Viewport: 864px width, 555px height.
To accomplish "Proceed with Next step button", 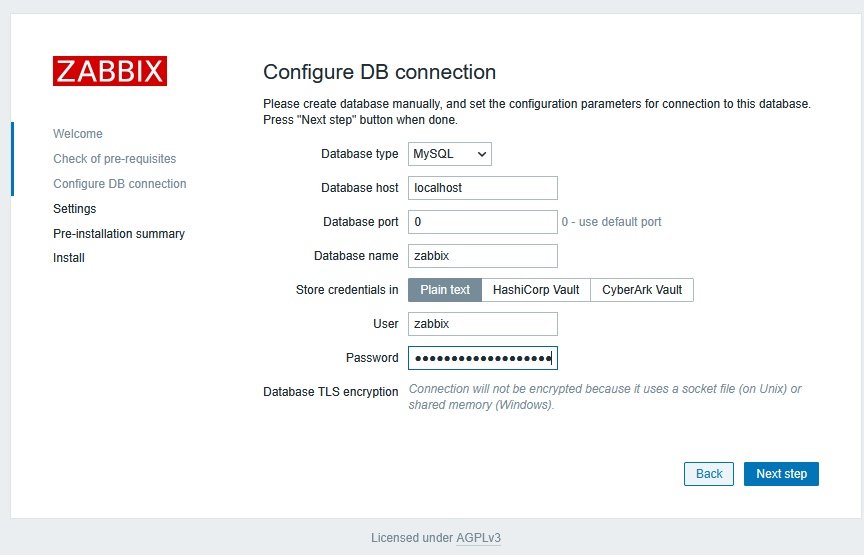I will (781, 474).
